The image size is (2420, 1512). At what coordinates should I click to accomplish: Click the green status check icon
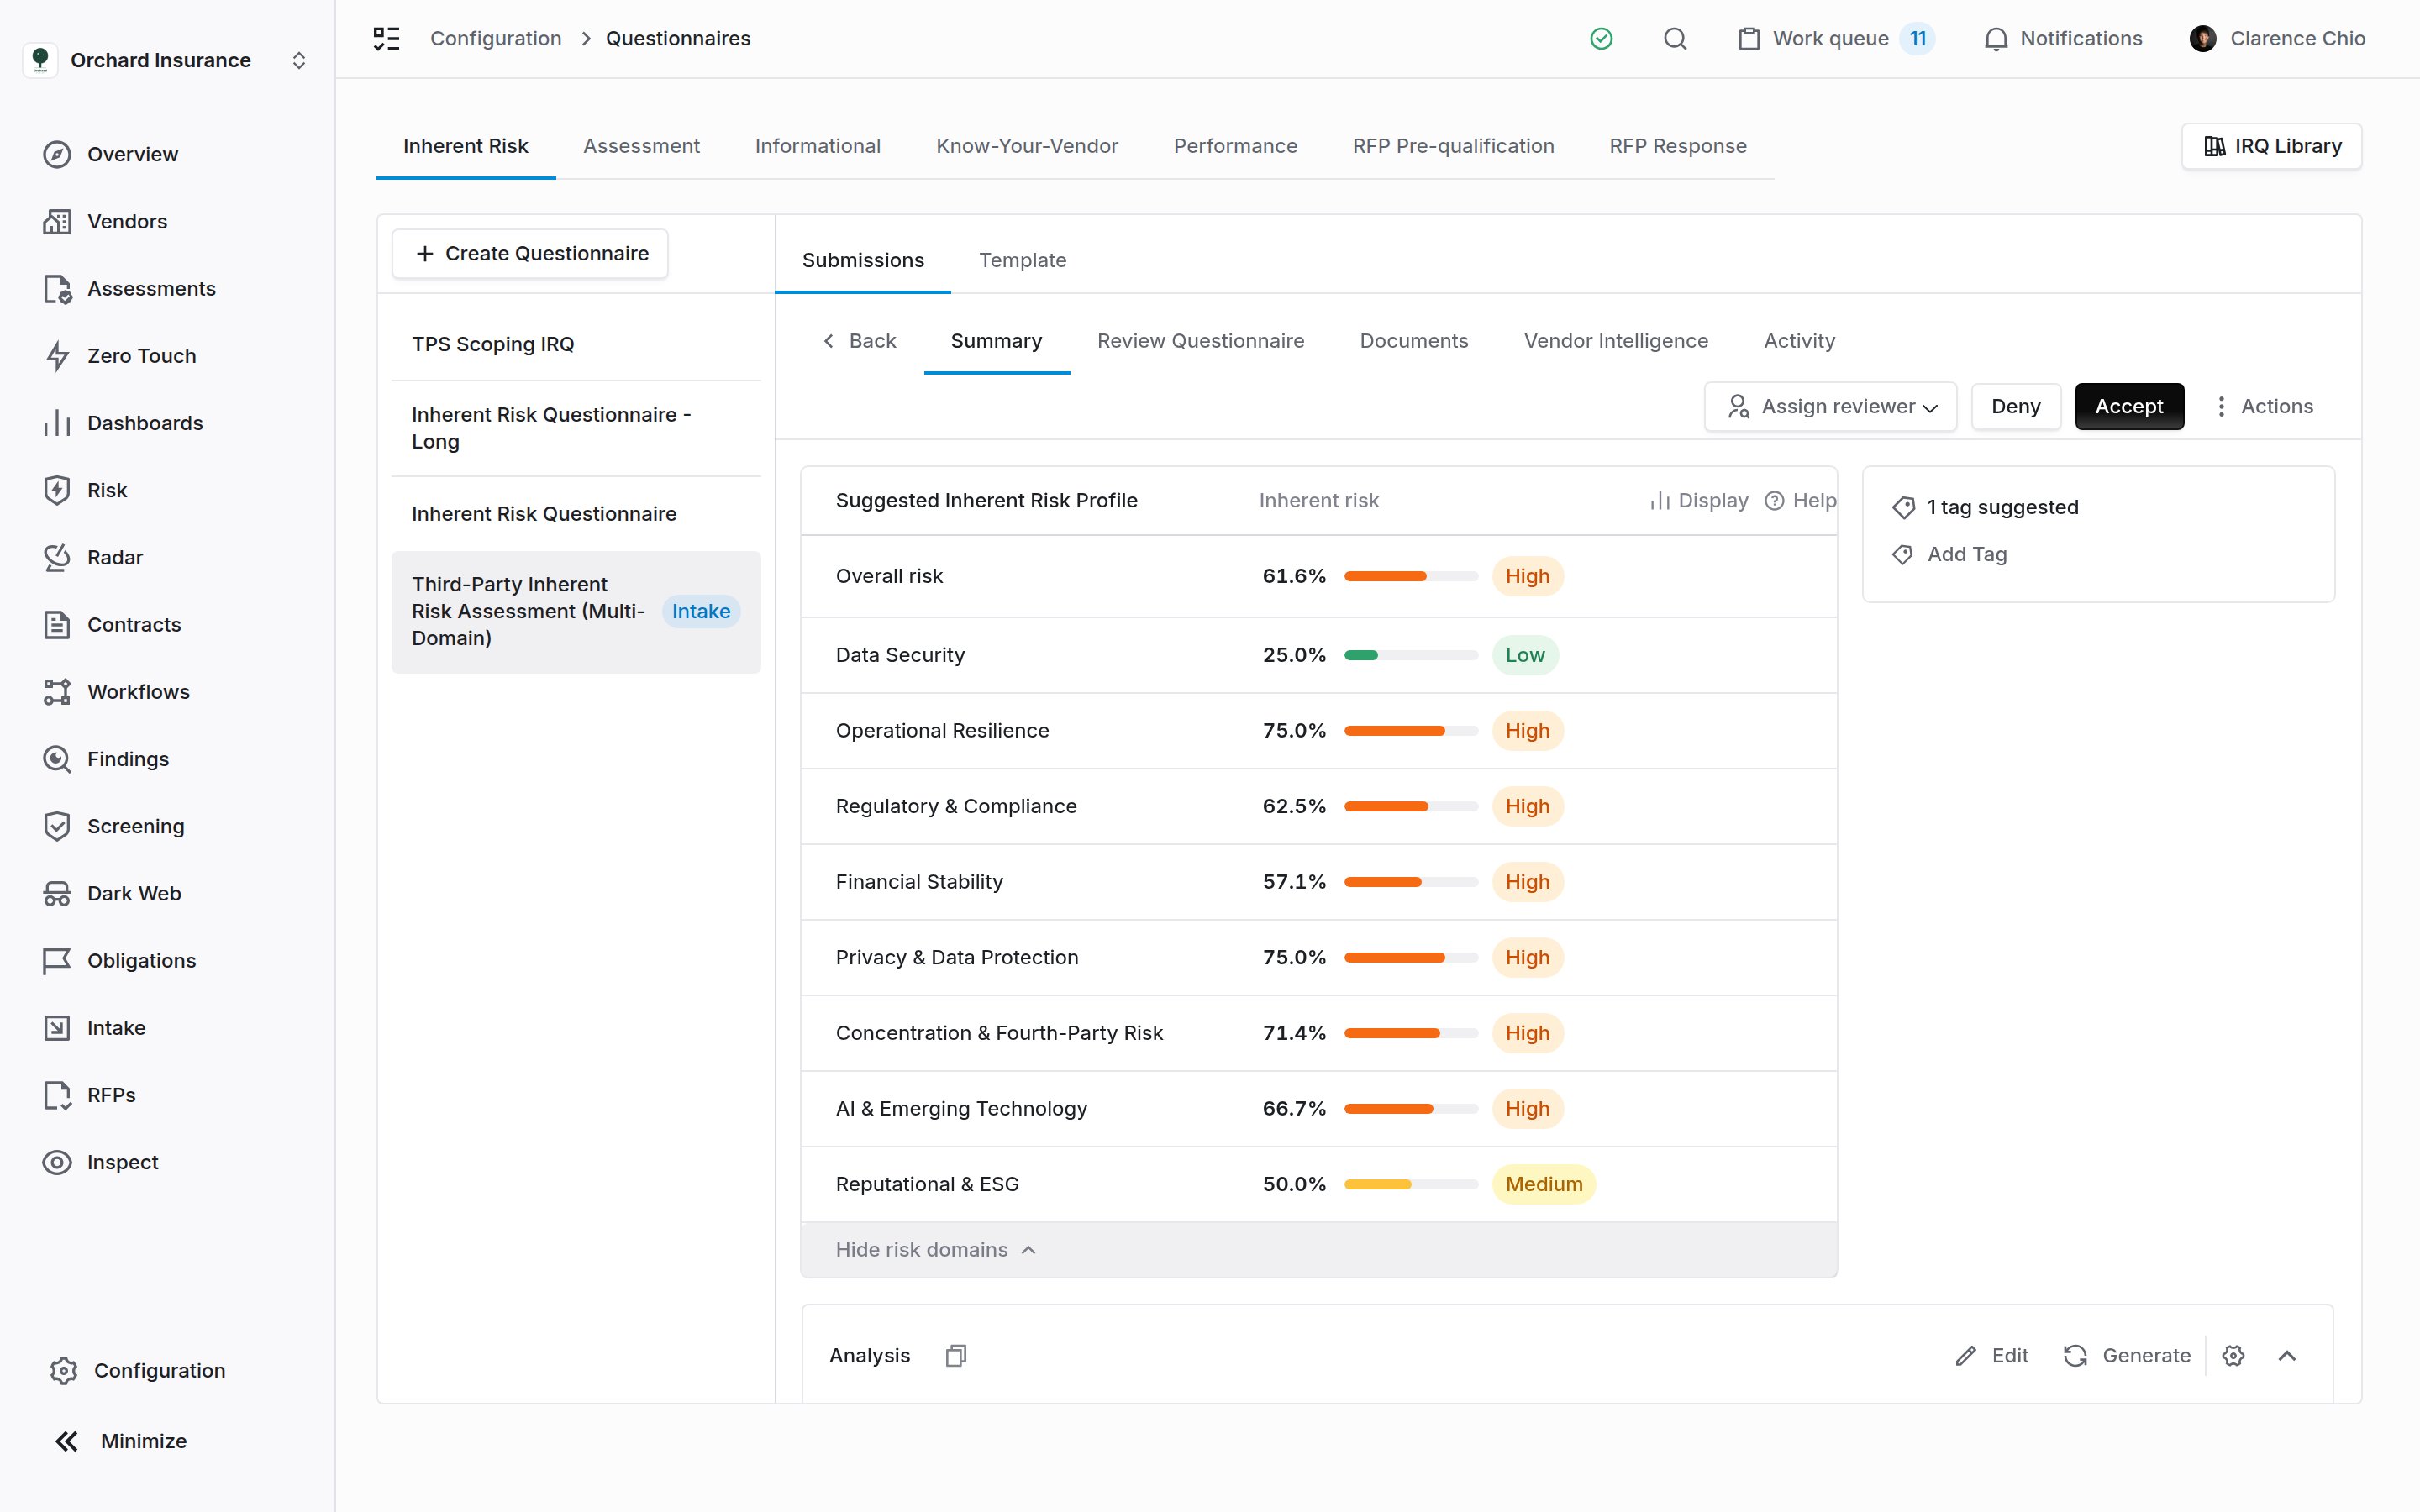click(x=1601, y=39)
